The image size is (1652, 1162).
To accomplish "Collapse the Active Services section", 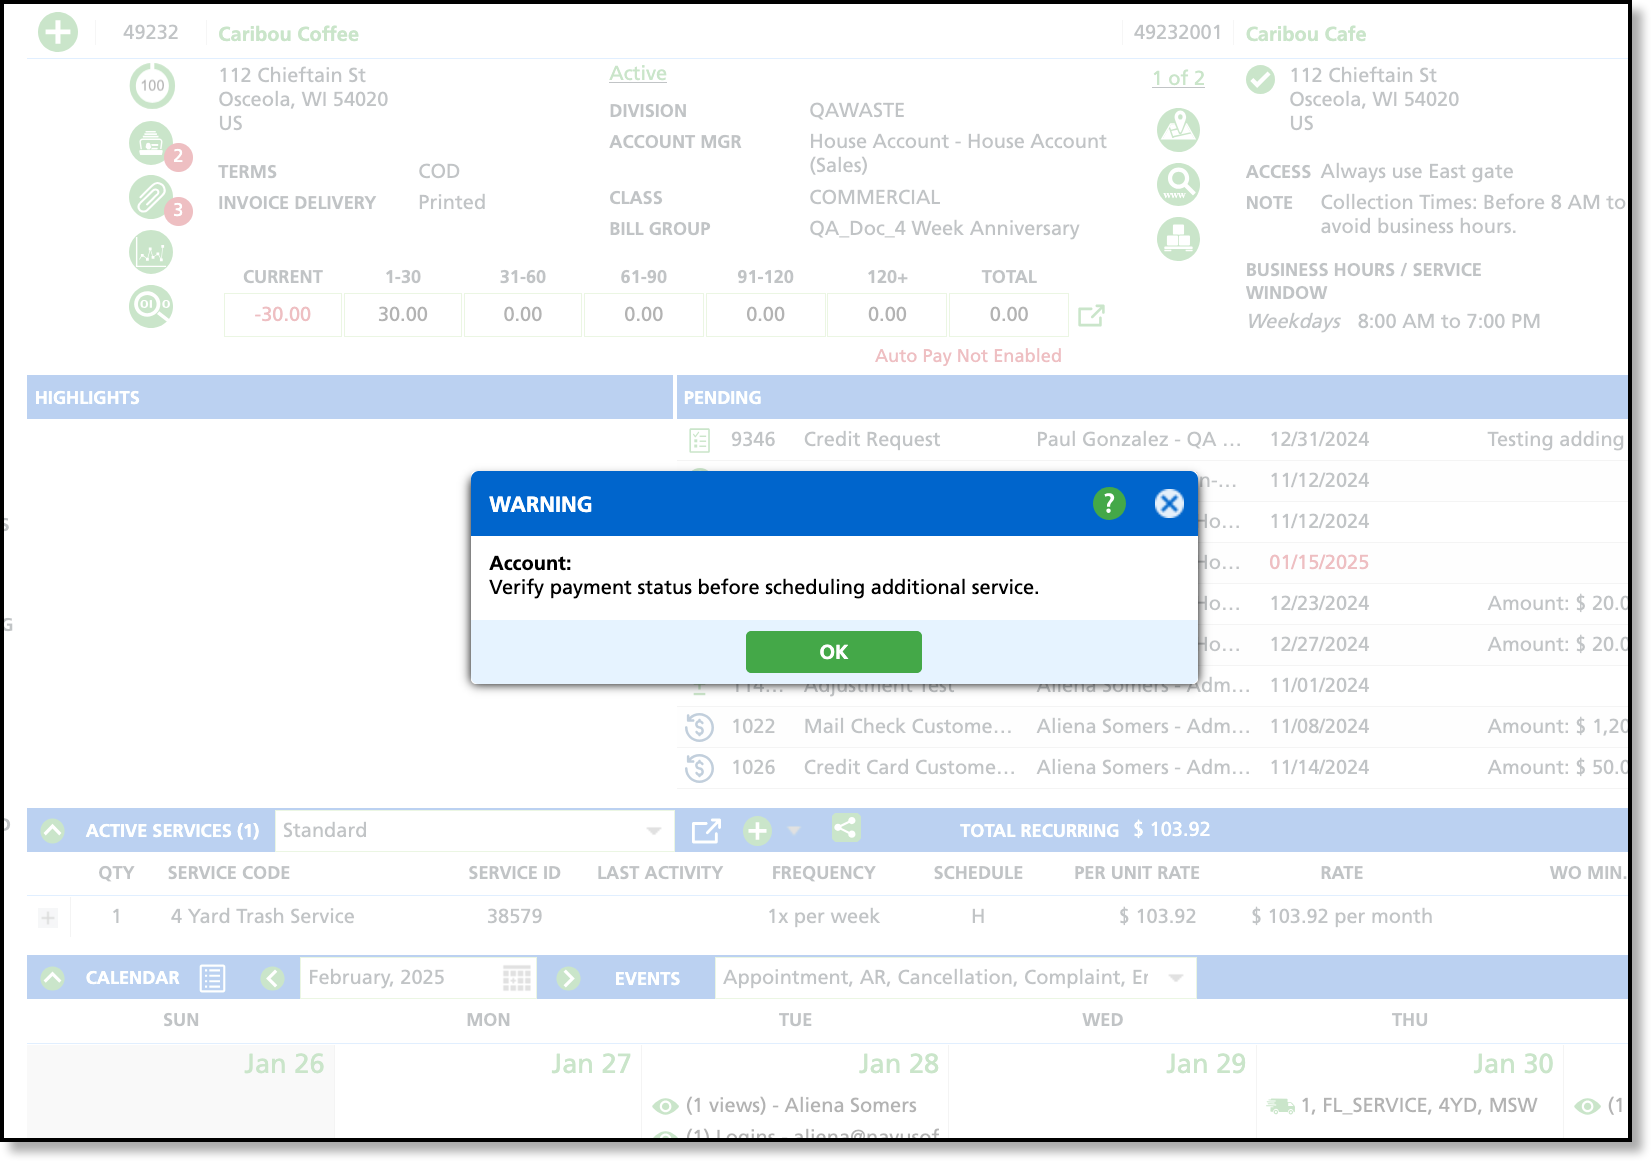I will point(53,831).
